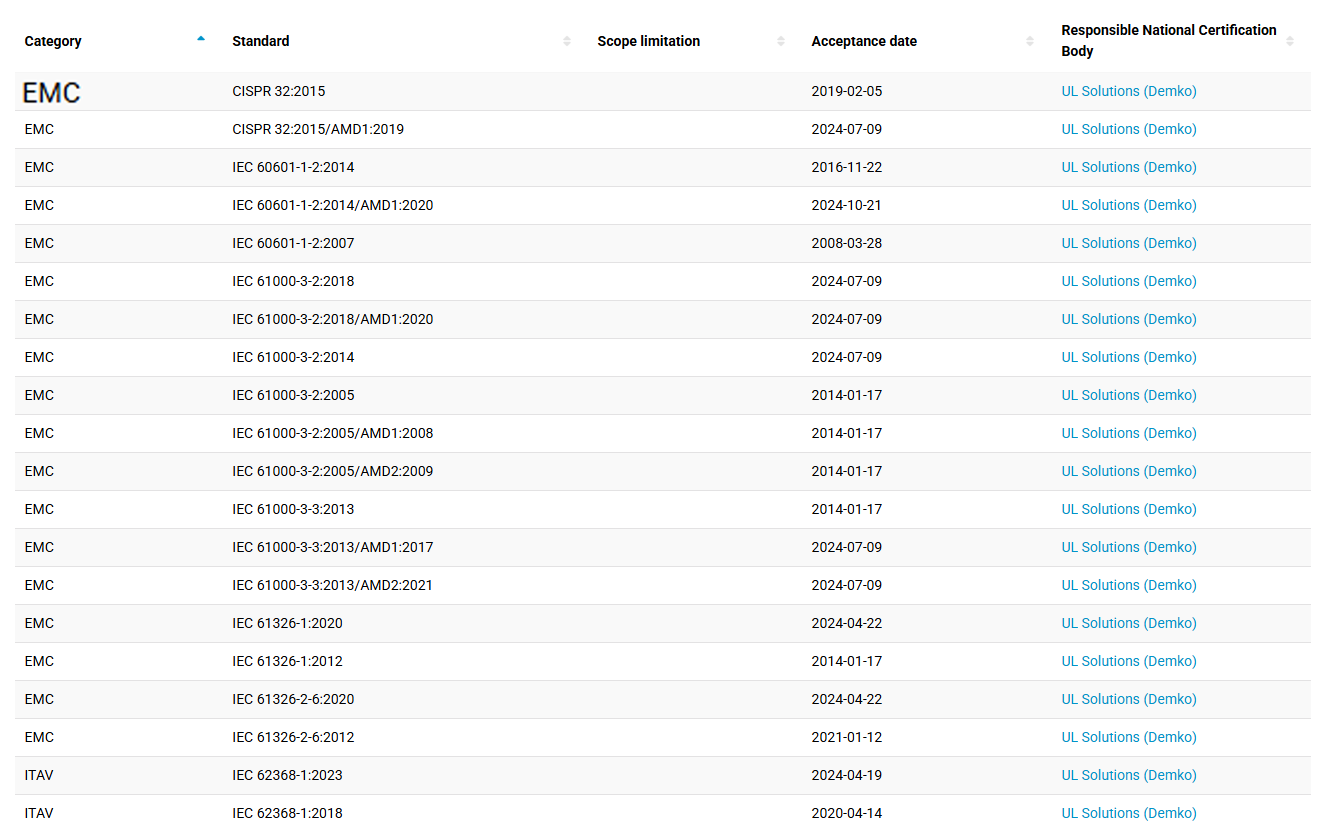Follow UL Solutions link for IEC 62368-1:2023
The height and width of the screenshot is (829, 1337).
1128,775
